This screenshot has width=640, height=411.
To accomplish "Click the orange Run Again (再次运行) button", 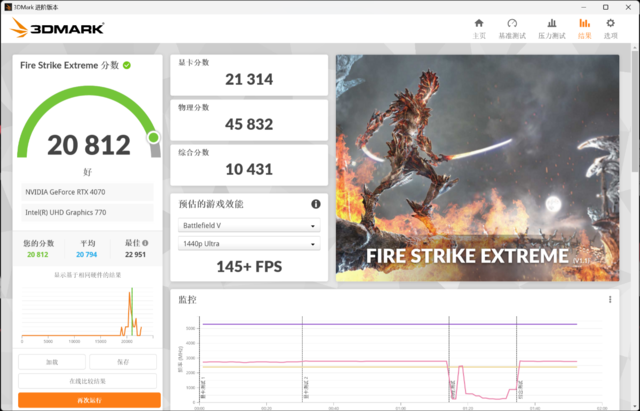I will point(89,400).
